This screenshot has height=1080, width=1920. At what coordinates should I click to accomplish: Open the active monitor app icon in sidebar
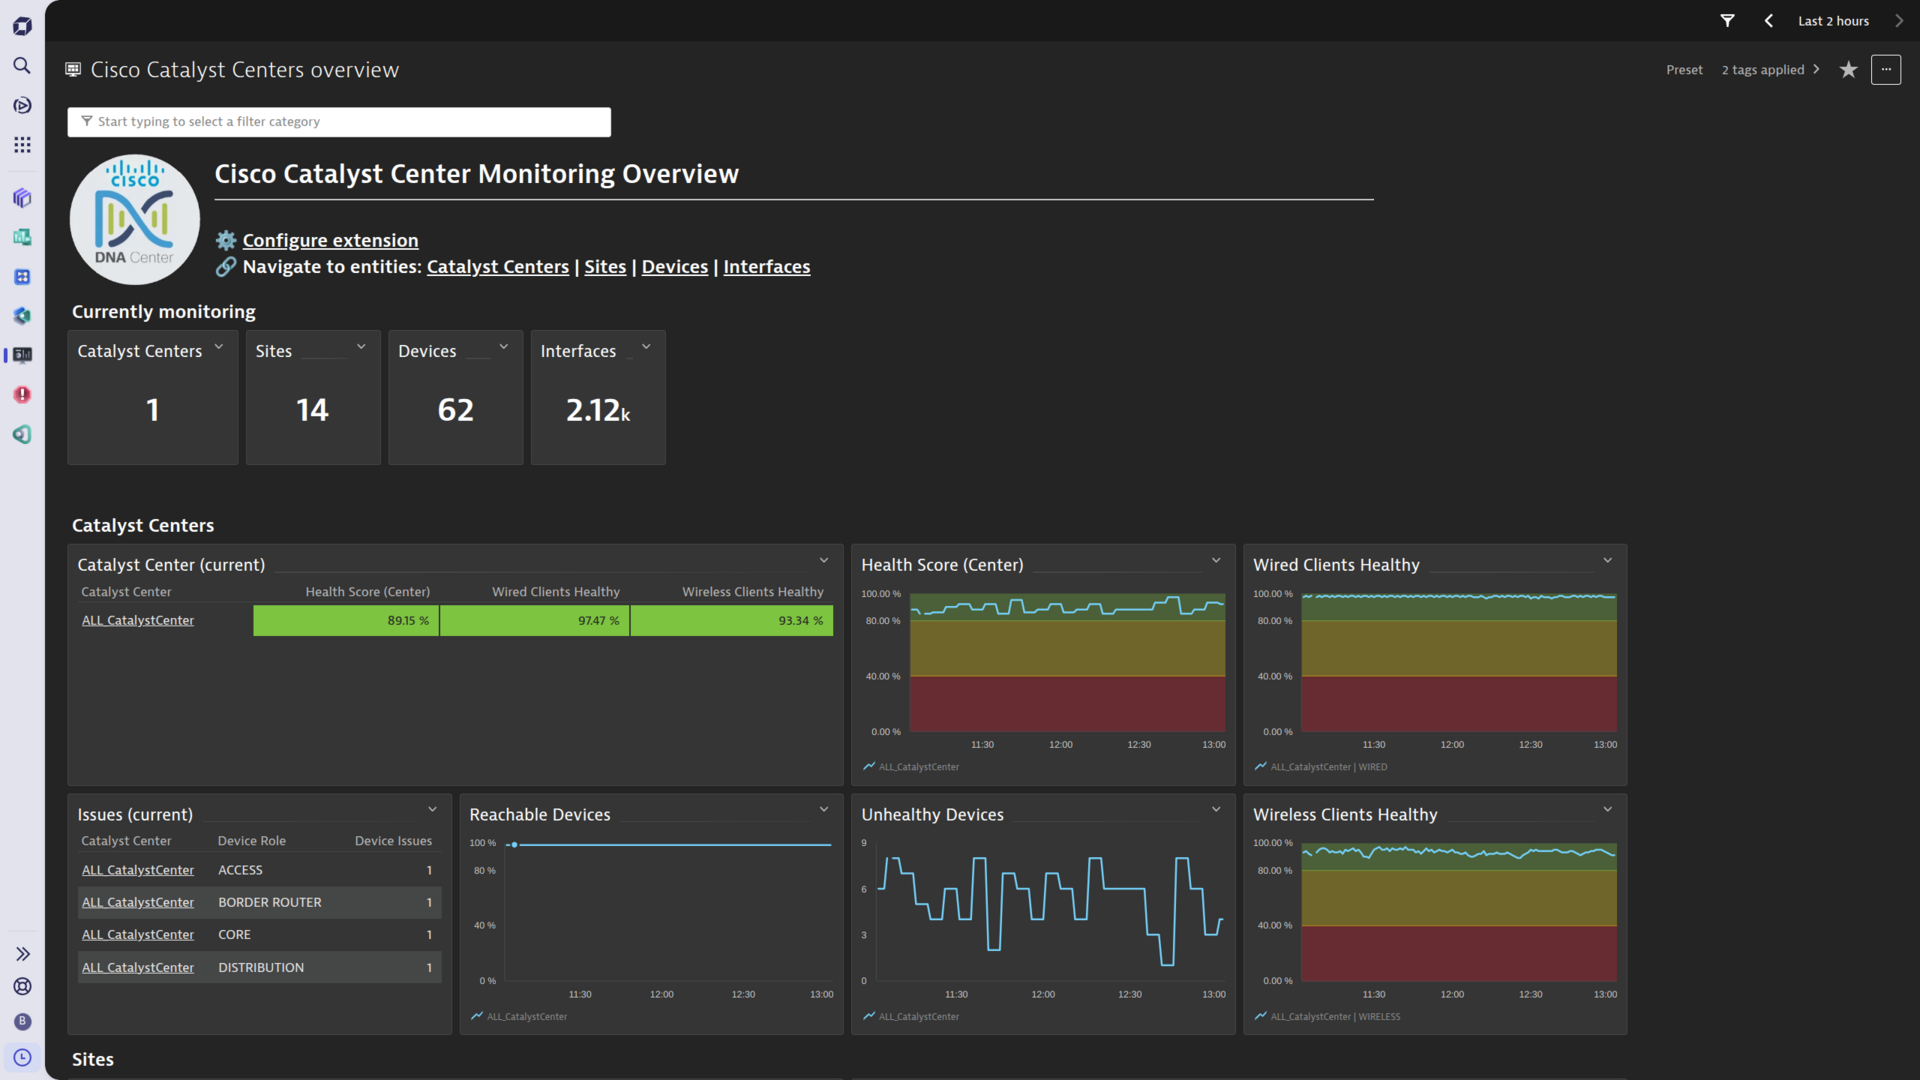point(22,355)
